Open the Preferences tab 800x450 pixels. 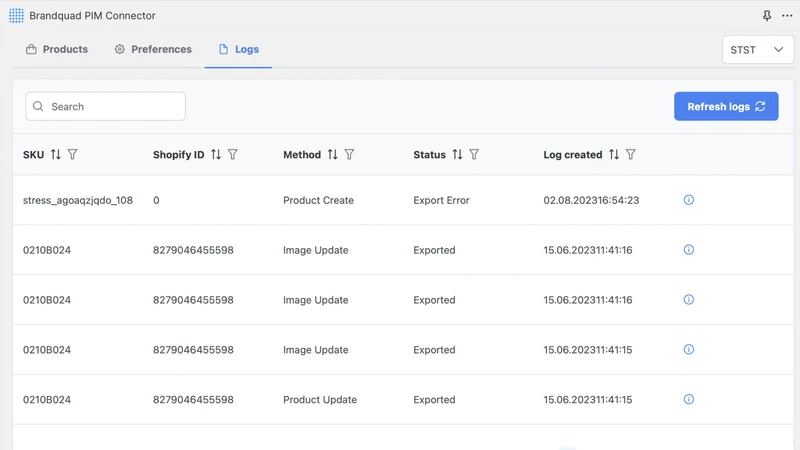153,49
